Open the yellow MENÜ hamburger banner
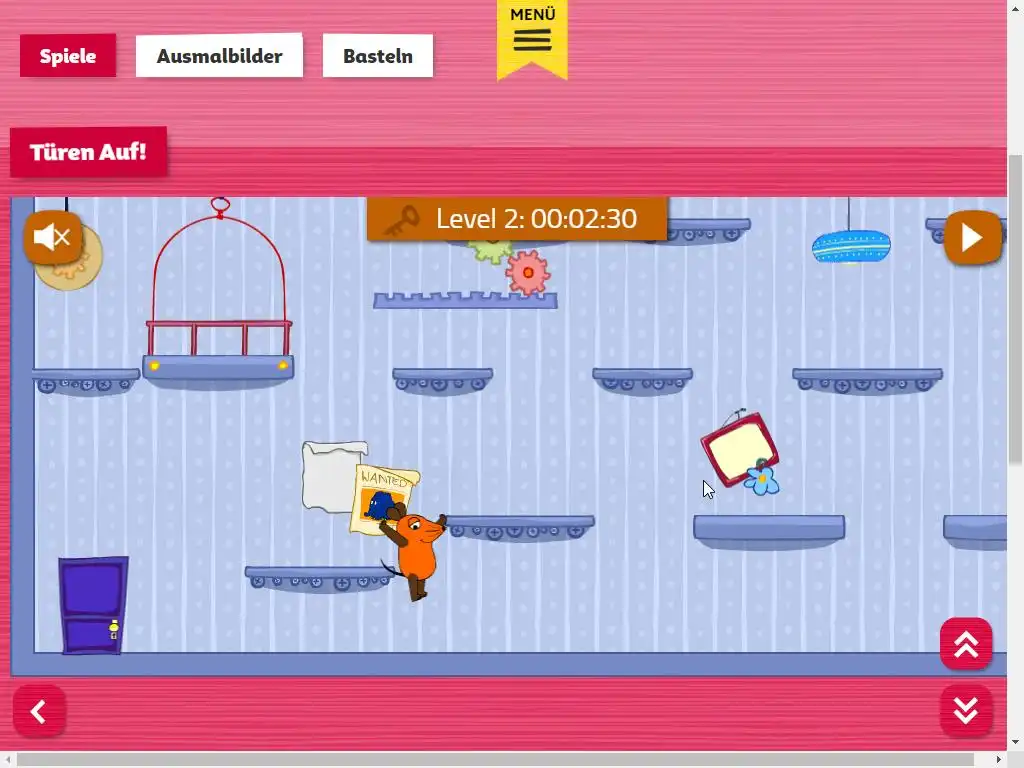This screenshot has width=1024, height=768. [532, 38]
